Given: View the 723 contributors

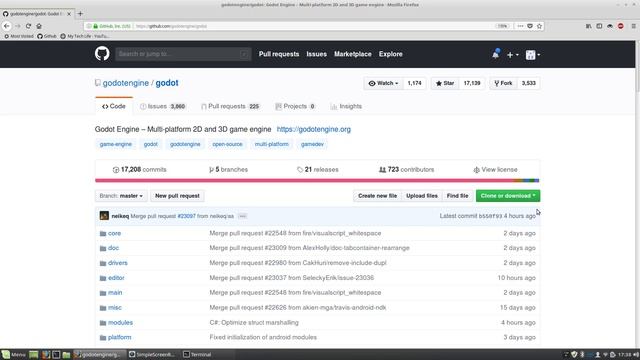Looking at the screenshot, I should pos(407,169).
